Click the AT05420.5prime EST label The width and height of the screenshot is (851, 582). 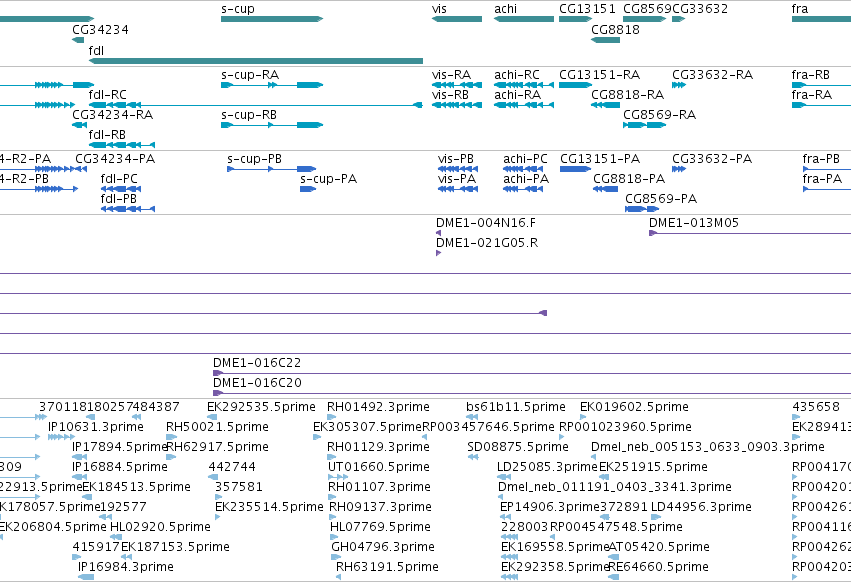[659, 547]
